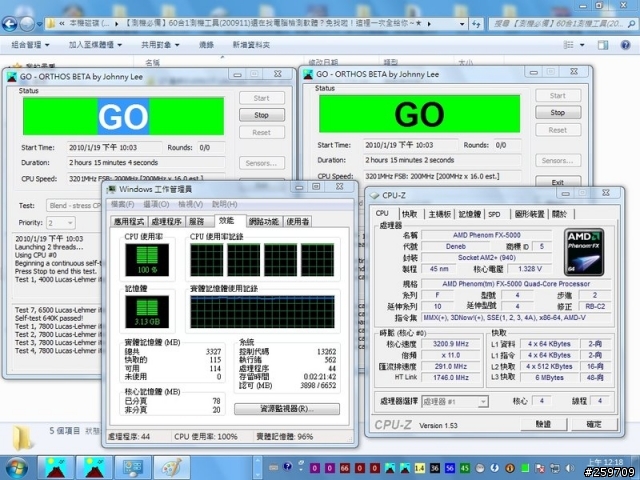Viewport: 640px width, 480px height.
Task: Click the 名稱 column header in Explorer
Action: (153, 62)
